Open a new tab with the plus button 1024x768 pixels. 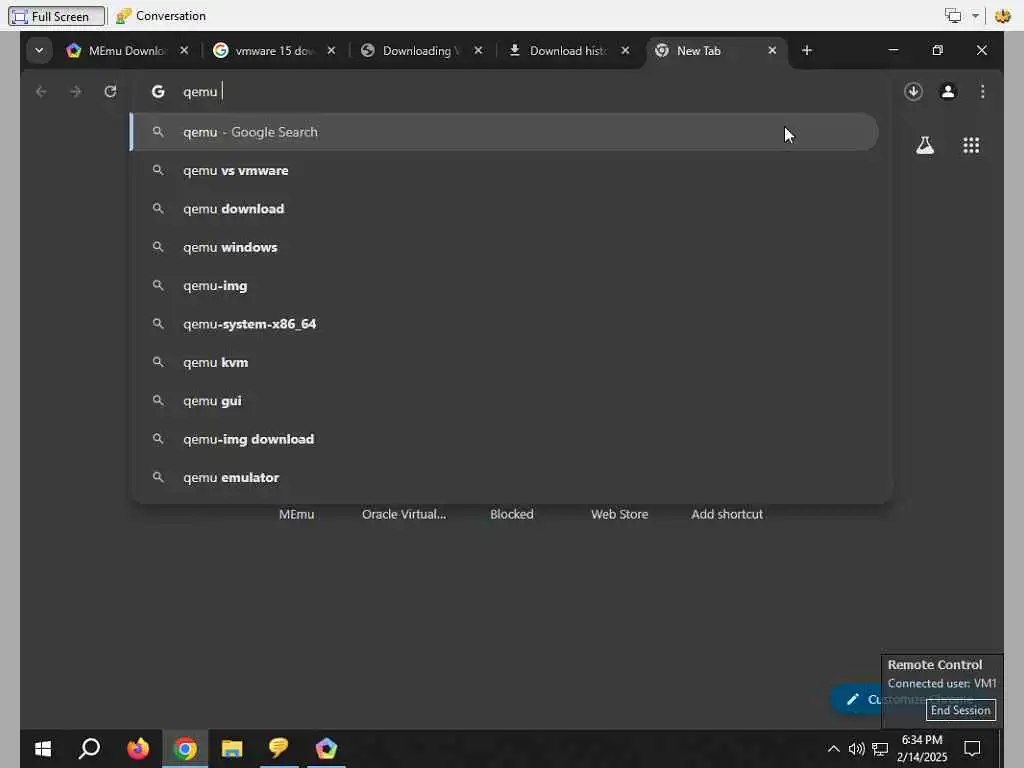807,50
